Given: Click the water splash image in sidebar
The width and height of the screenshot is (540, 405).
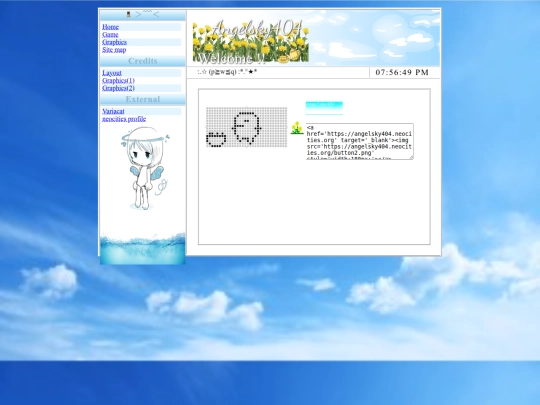Looking at the screenshot, I should [143, 249].
